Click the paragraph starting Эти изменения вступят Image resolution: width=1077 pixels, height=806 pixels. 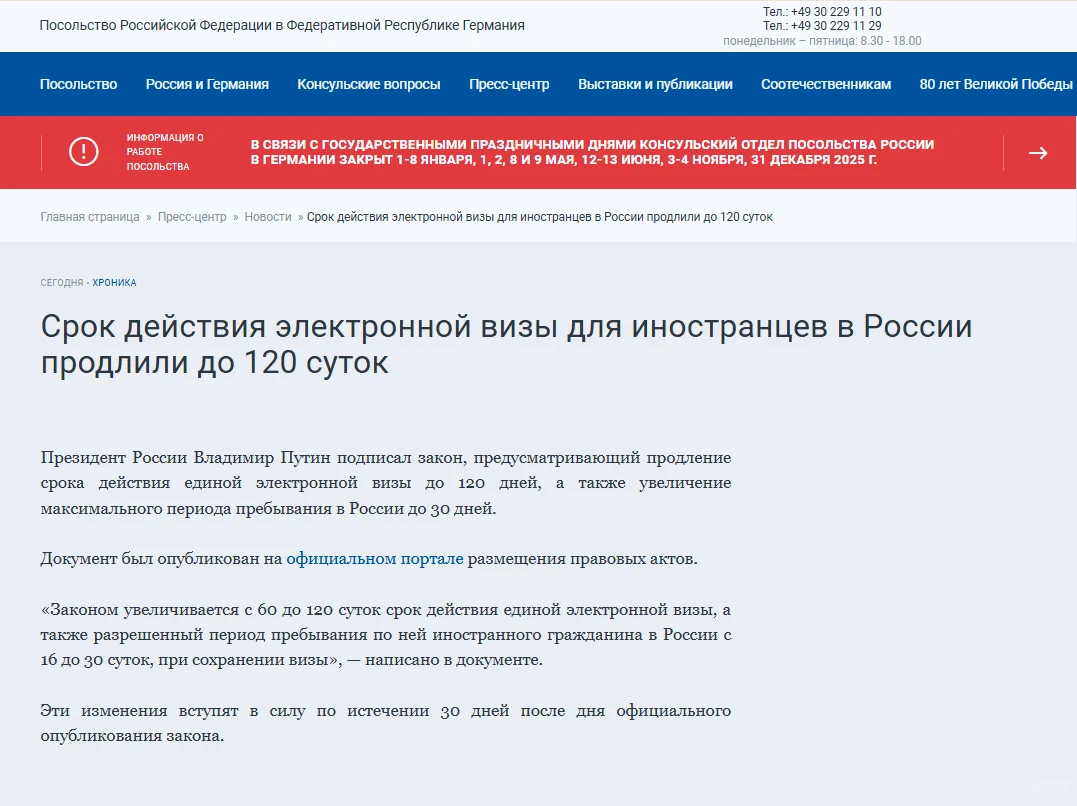385,723
